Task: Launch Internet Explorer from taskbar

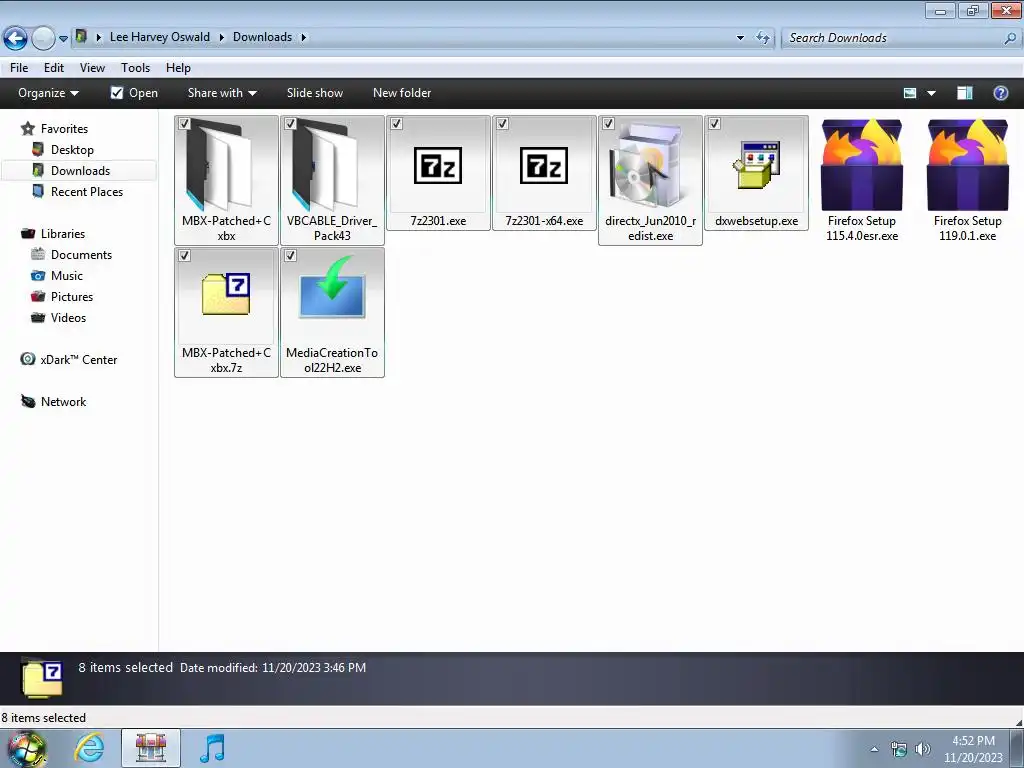Action: click(x=89, y=748)
